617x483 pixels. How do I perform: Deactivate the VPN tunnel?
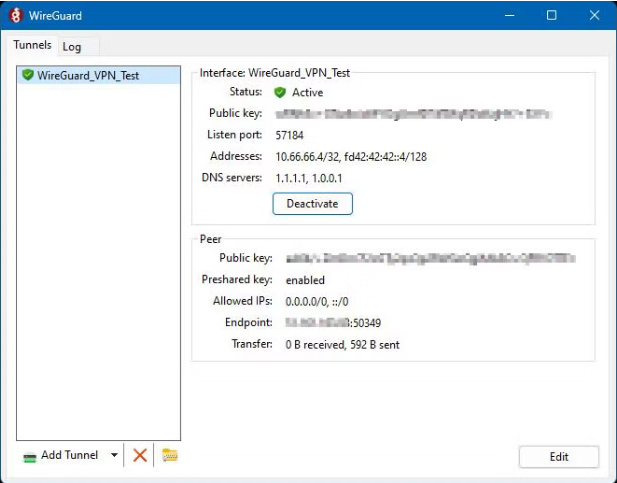coord(312,204)
